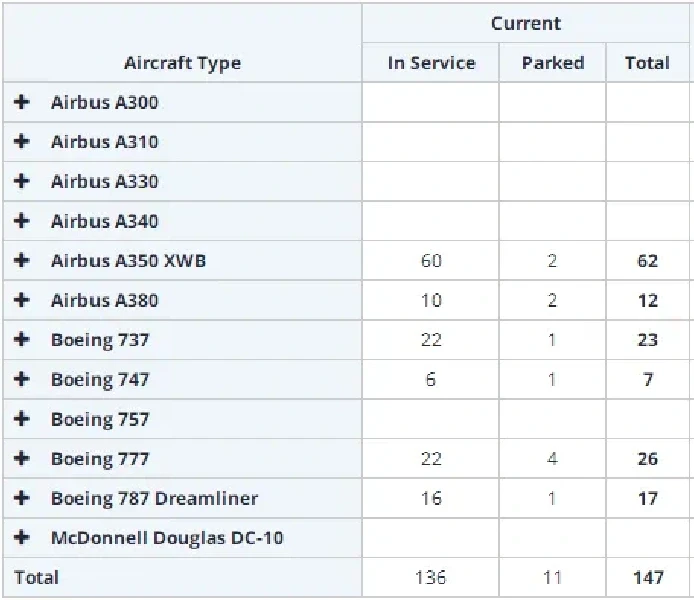Select the Airbus A350 XWB total of 62
The width and height of the screenshot is (694, 600).
point(647,261)
